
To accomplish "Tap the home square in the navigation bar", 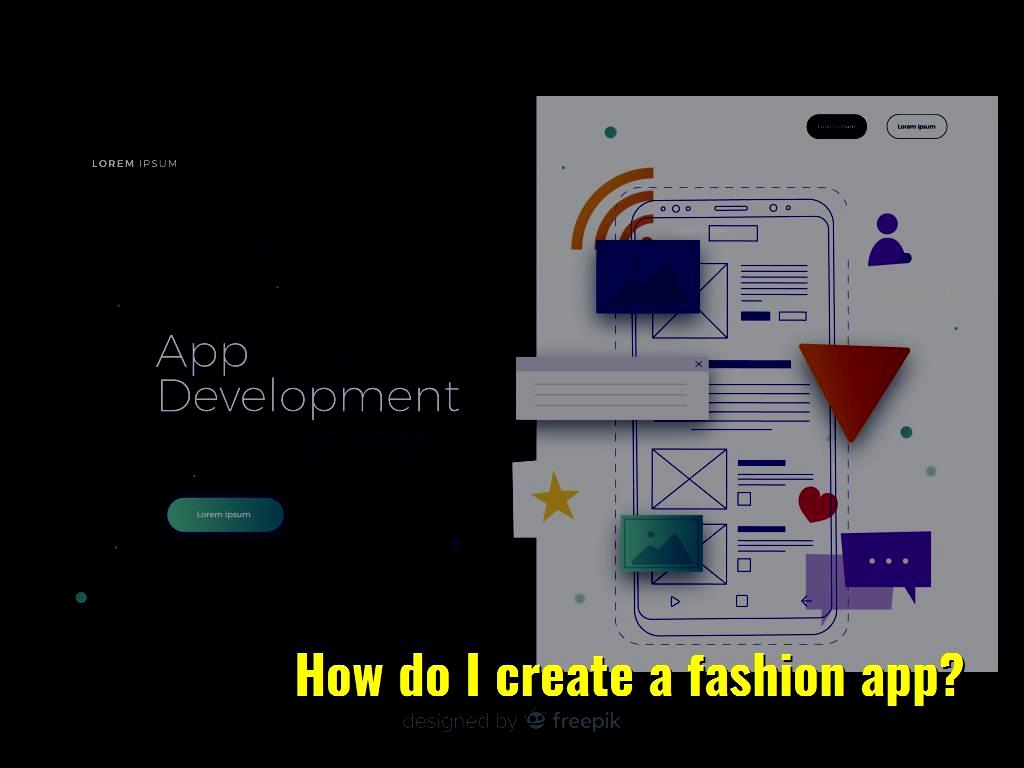I will coord(740,601).
